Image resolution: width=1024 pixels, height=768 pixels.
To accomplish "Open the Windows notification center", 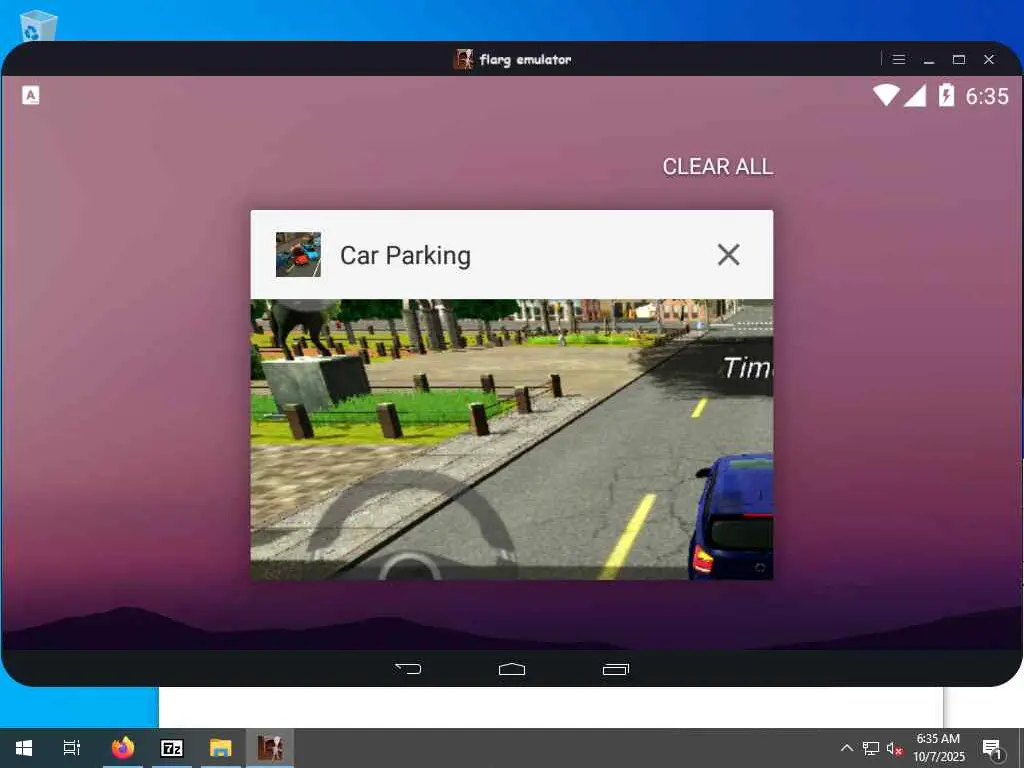I will coord(993,748).
